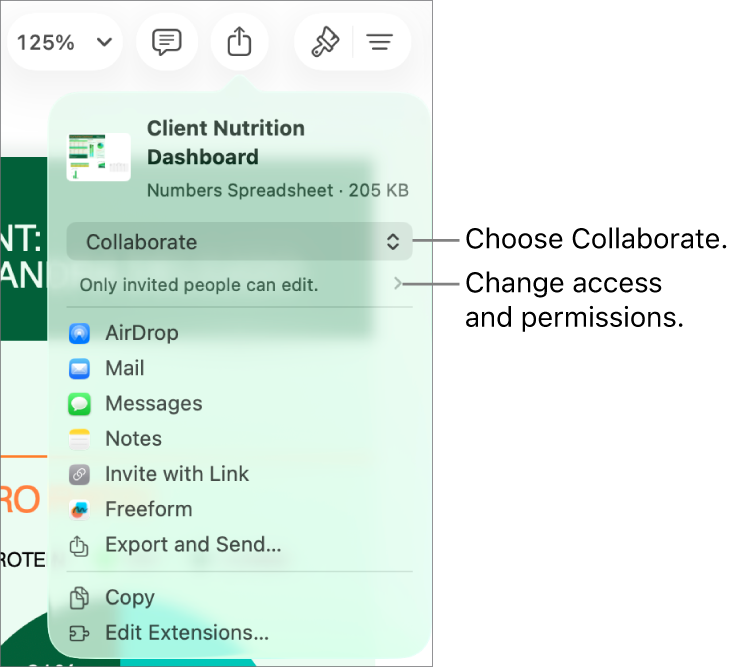Choose the Freeform app icon
This screenshot has width=737, height=668.
[79, 510]
